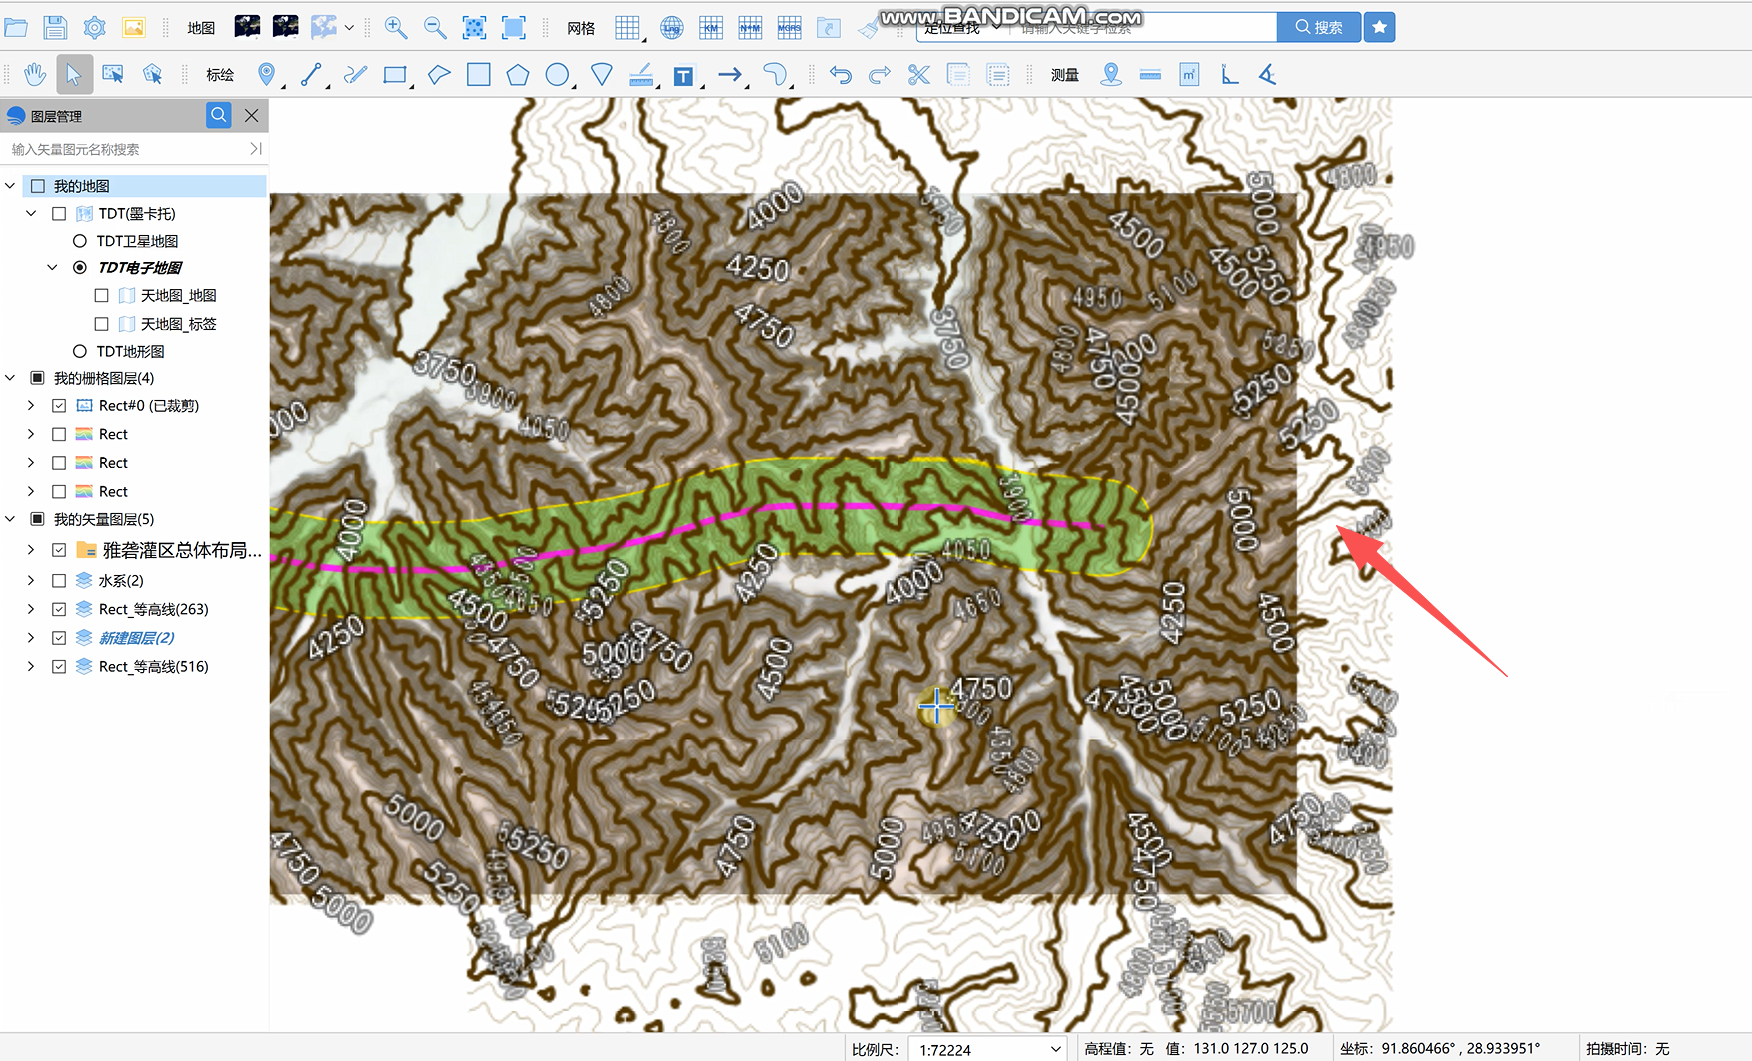Open layer panel search magnifier

(x=218, y=115)
